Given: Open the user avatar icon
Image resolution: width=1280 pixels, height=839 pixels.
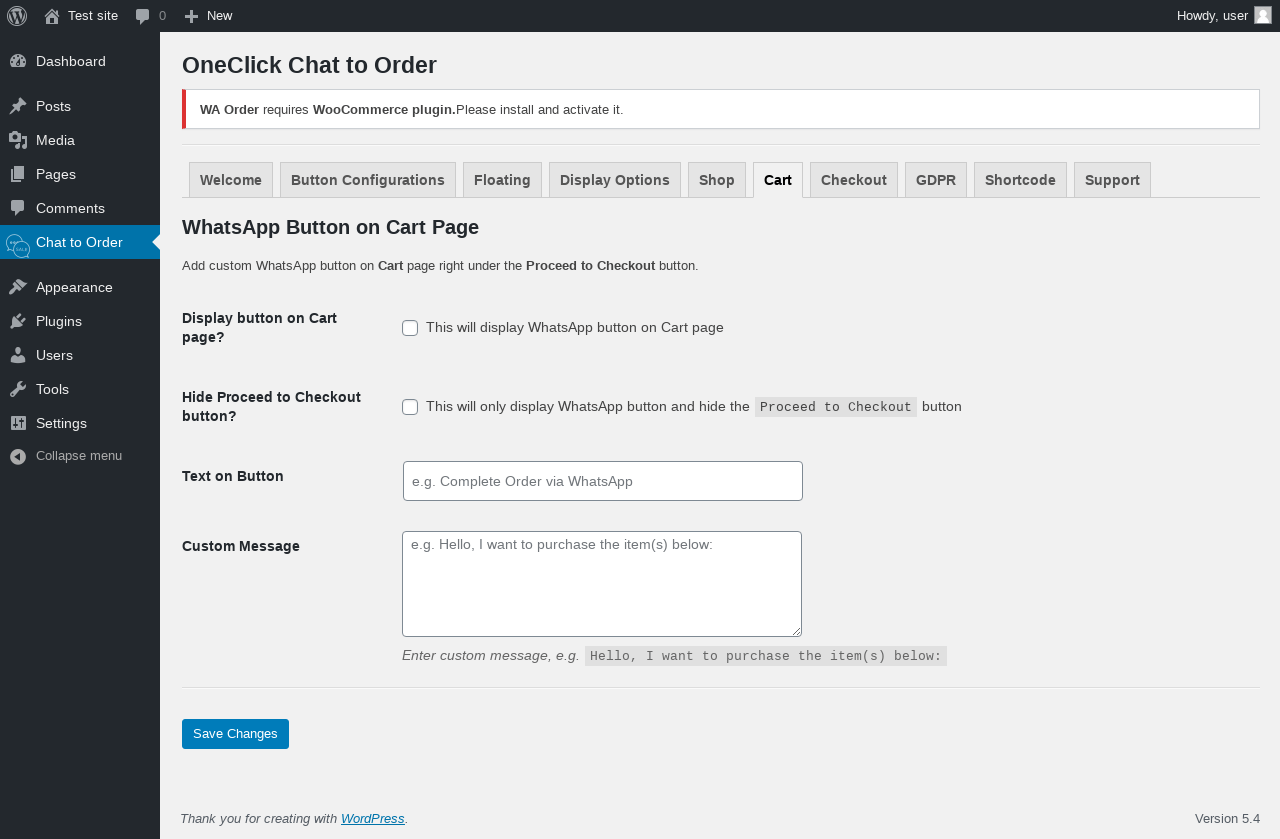Looking at the screenshot, I should point(1263,15).
